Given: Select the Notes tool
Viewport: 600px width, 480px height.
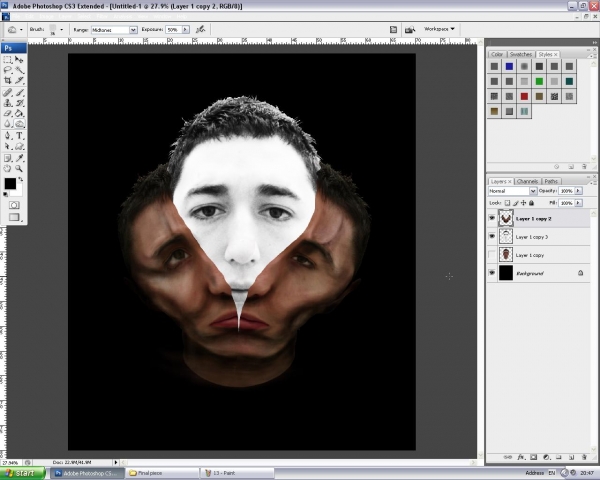Looking at the screenshot, I should pos(8,158).
